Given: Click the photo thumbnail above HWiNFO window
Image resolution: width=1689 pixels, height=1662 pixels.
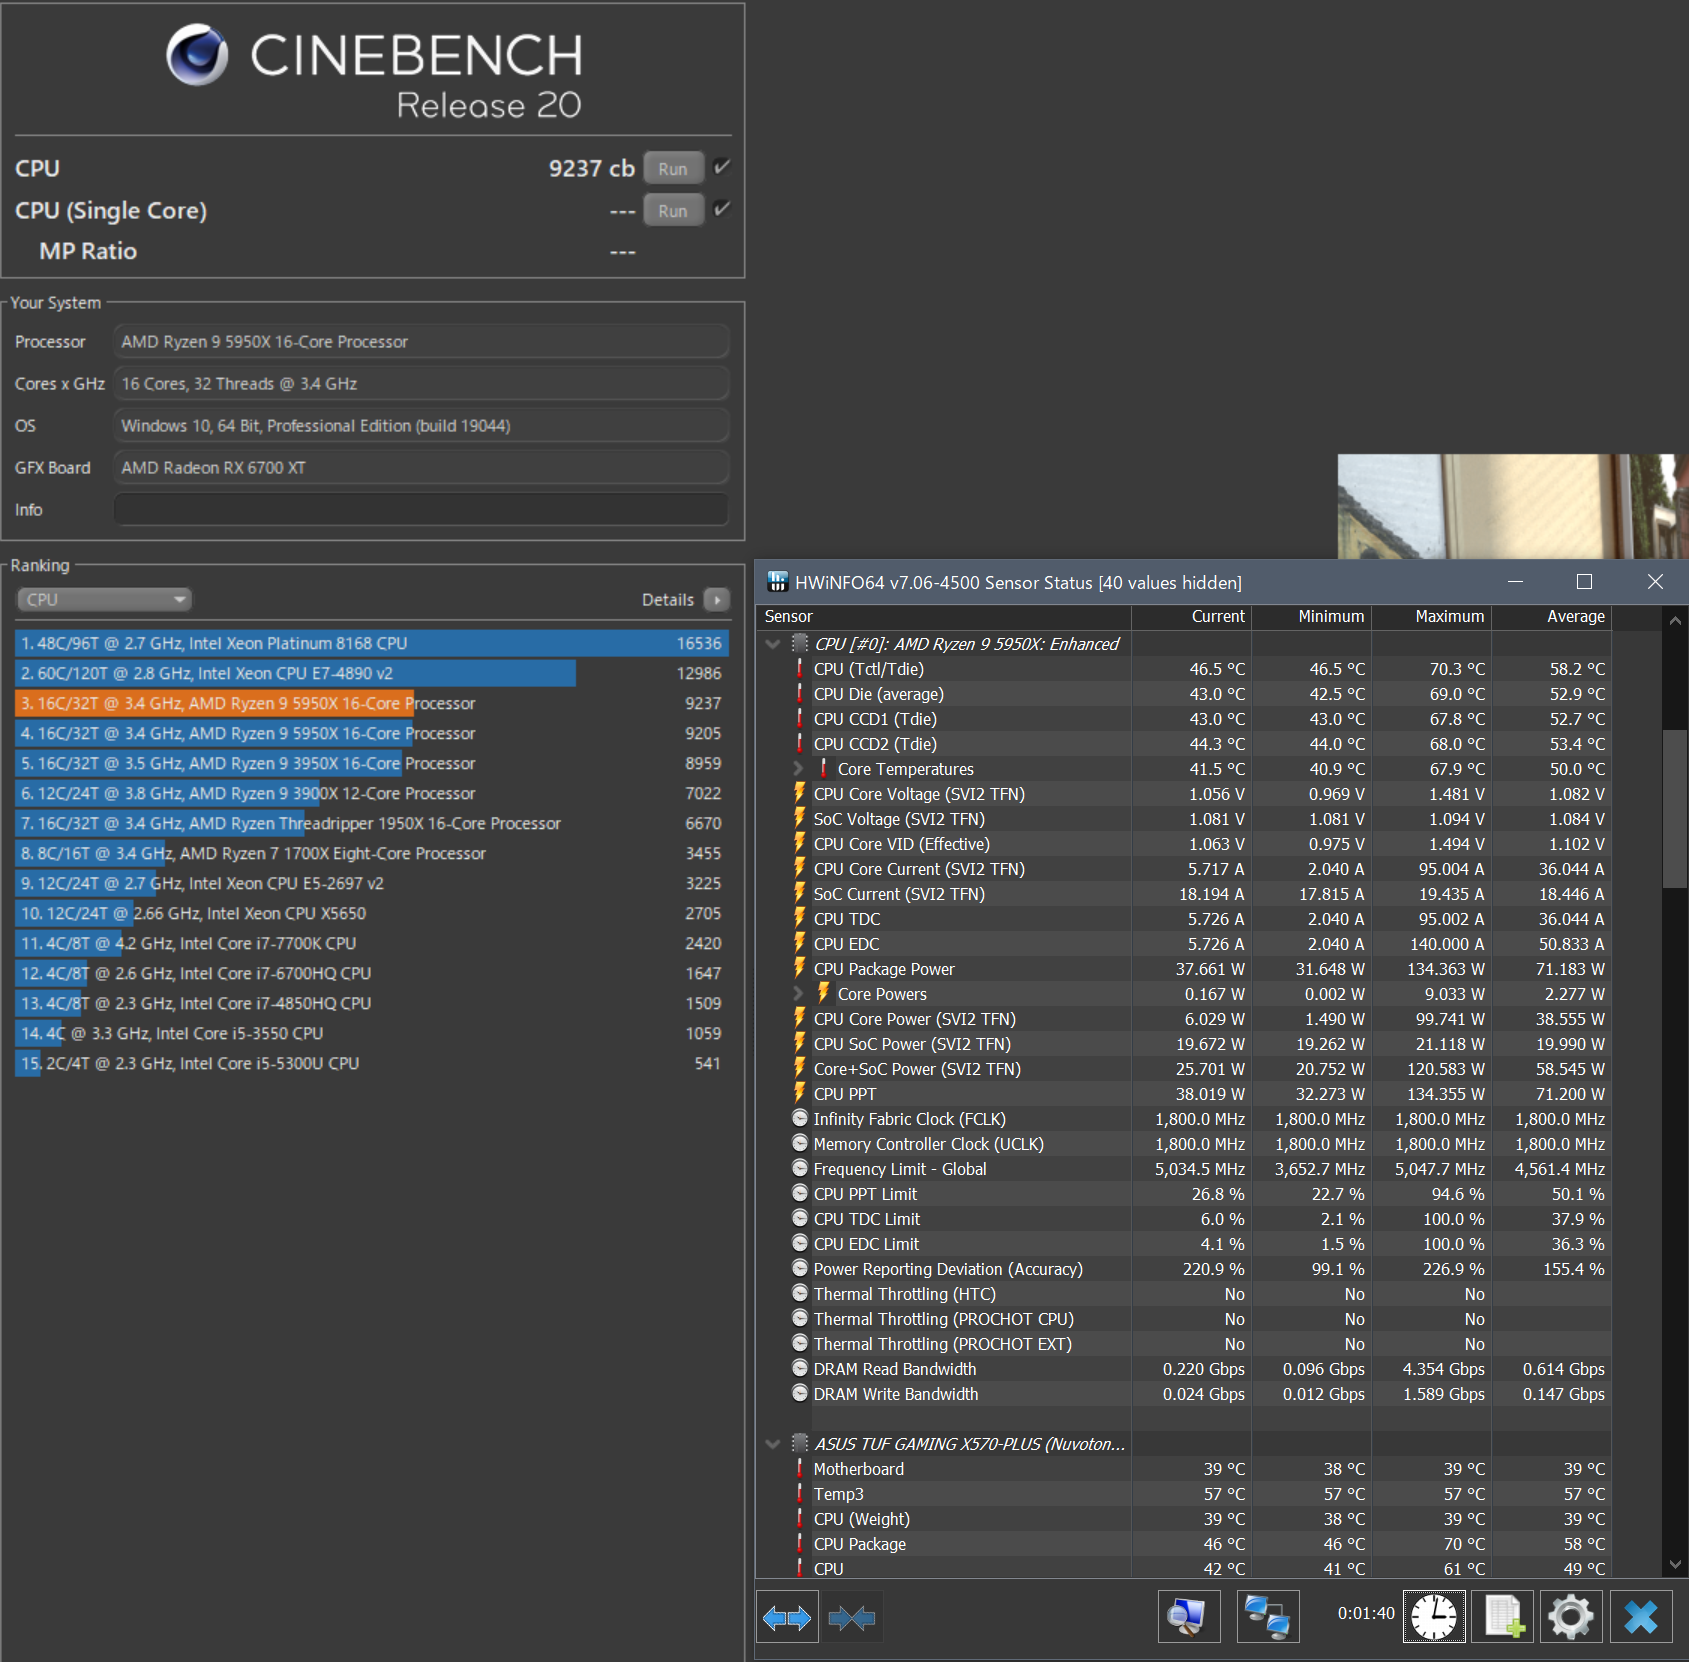Looking at the screenshot, I should 1513,507.
